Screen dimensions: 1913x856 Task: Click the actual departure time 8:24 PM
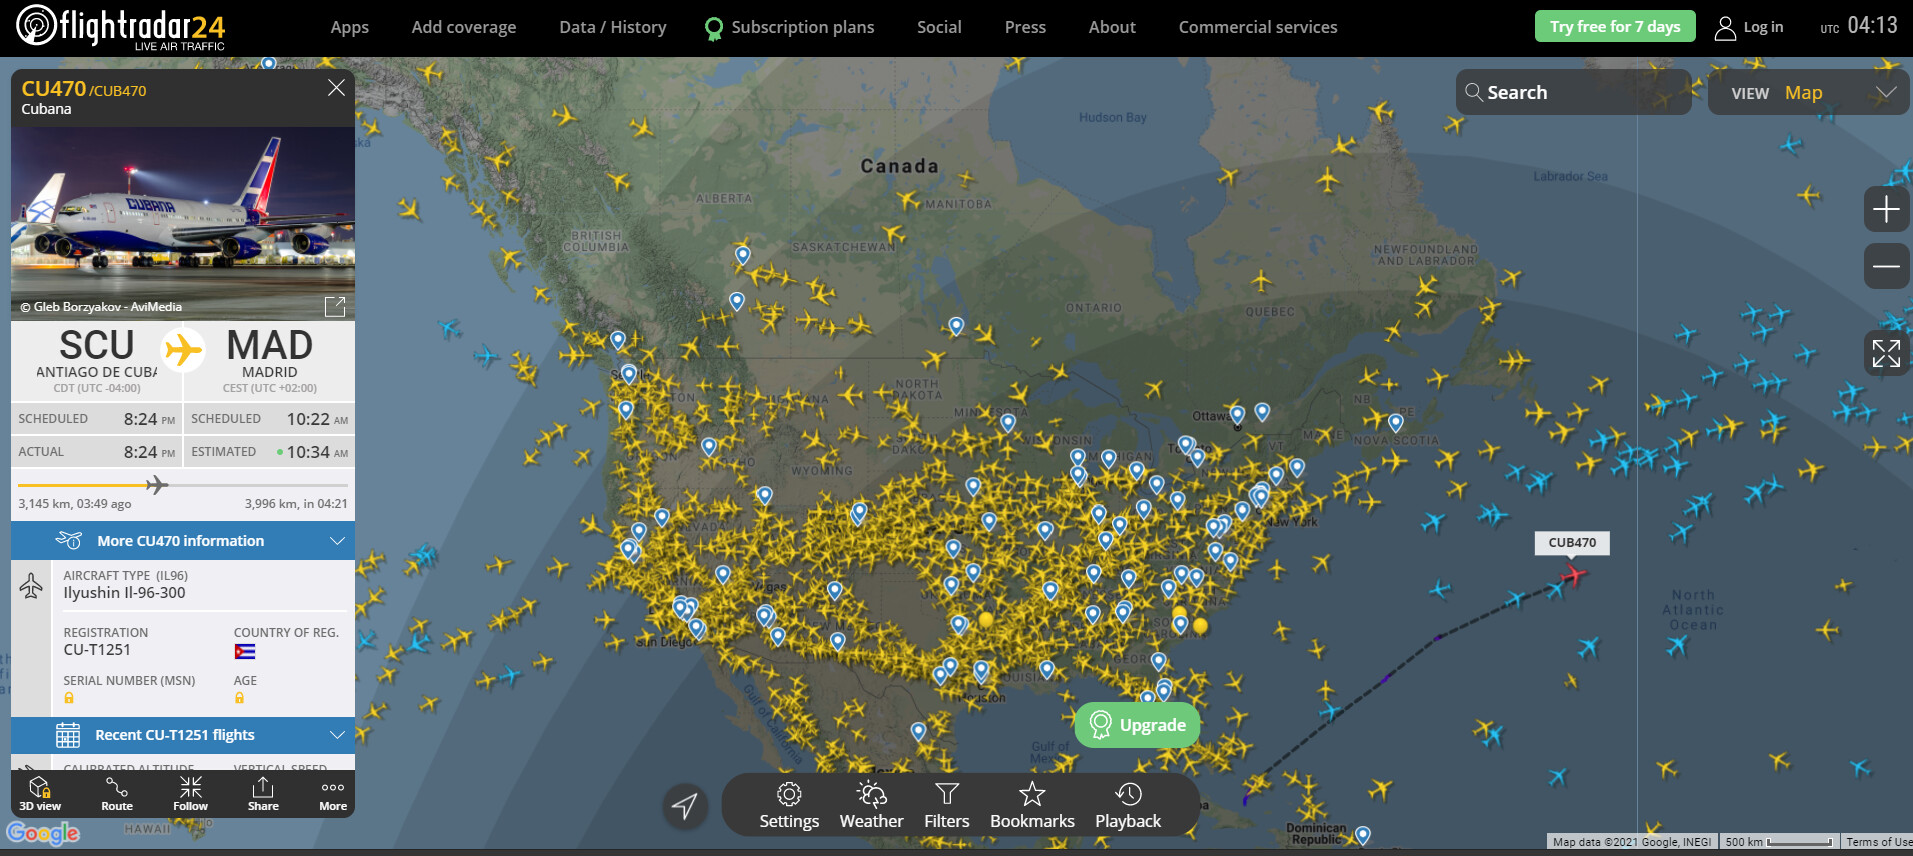click(149, 452)
